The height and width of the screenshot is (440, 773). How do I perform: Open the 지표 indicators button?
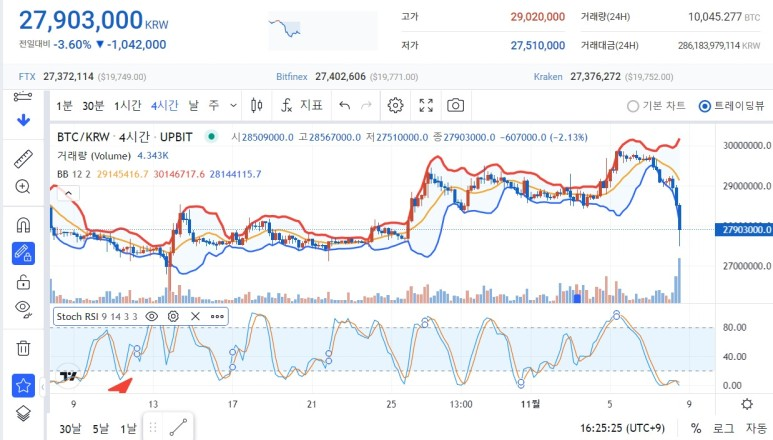(x=302, y=105)
